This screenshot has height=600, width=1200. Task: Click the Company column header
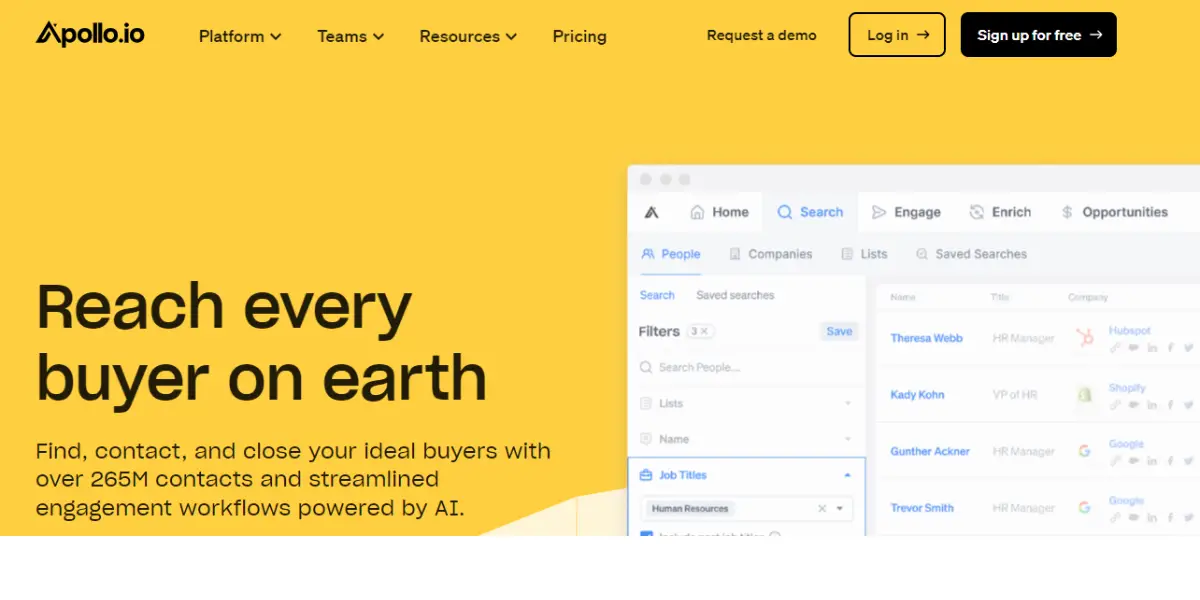pos(1088,297)
